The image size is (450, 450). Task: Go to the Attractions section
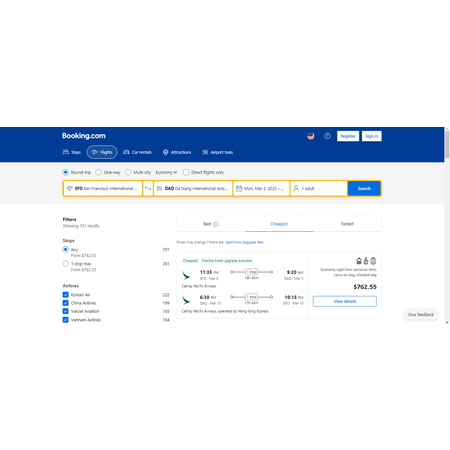point(177,152)
